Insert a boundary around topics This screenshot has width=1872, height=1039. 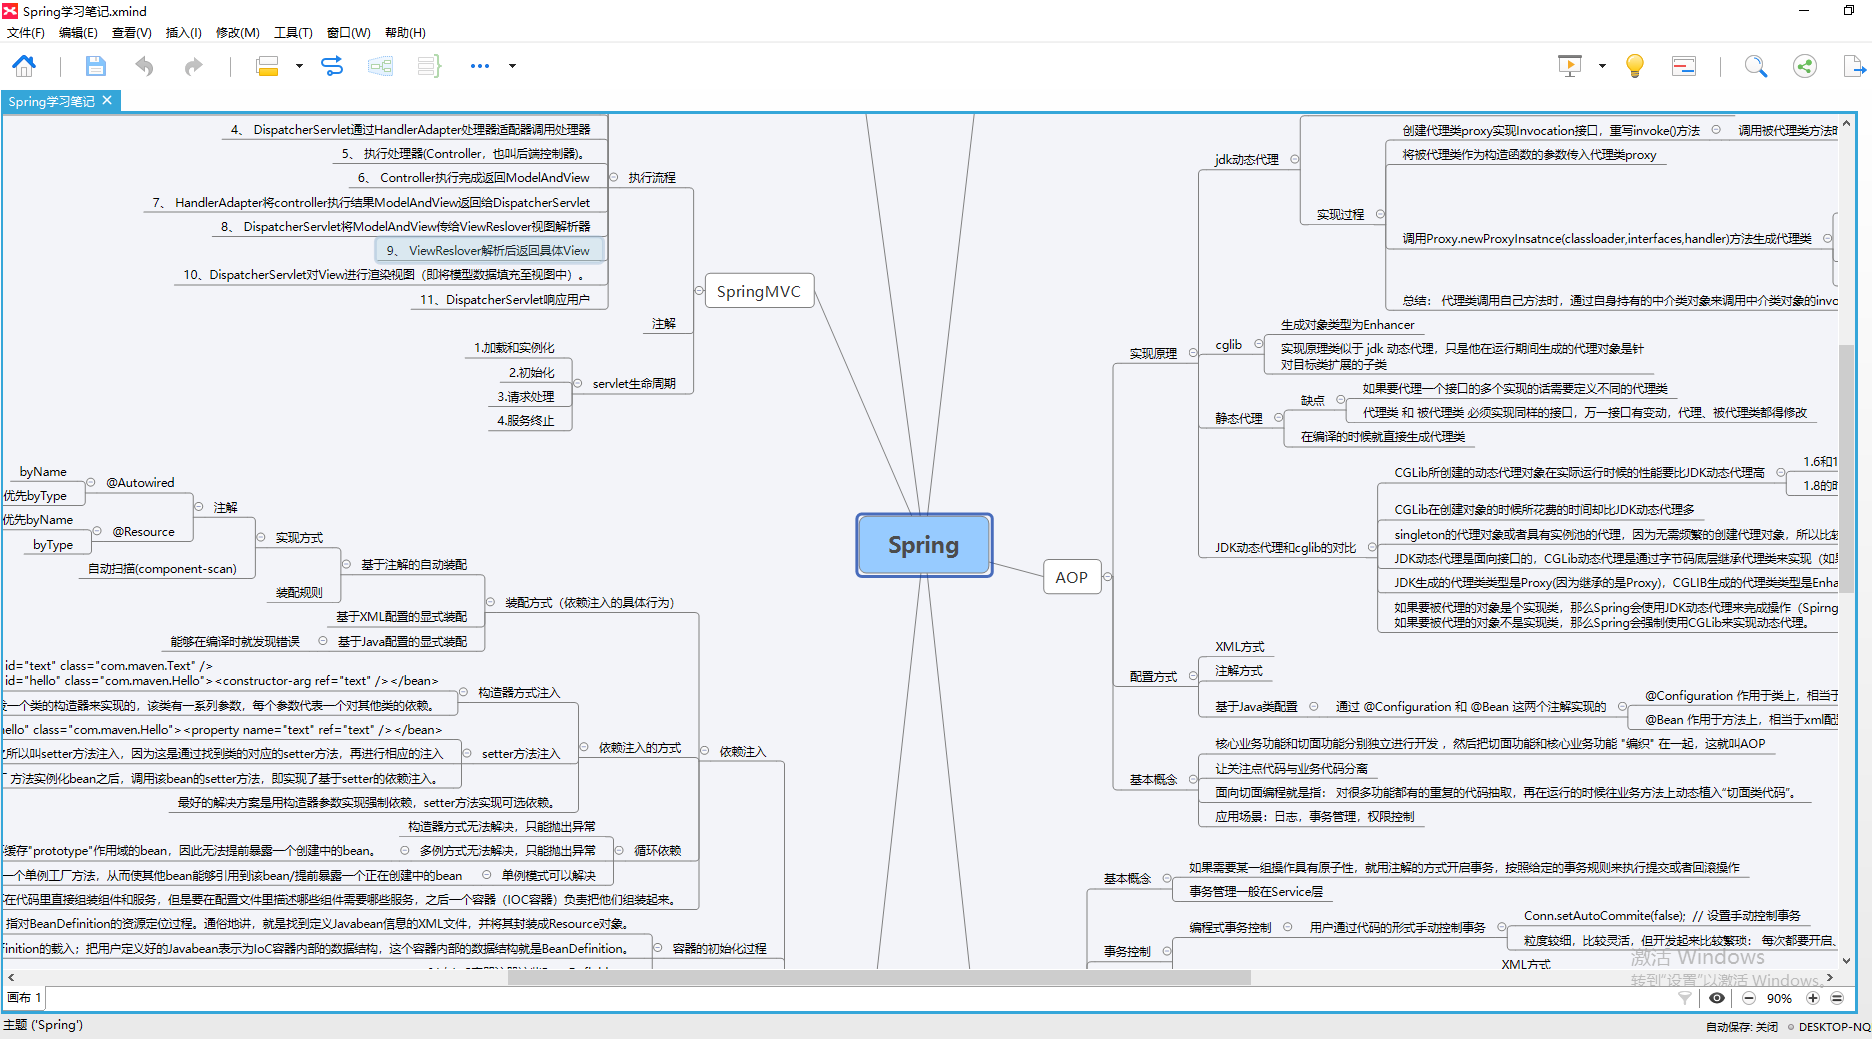click(380, 66)
